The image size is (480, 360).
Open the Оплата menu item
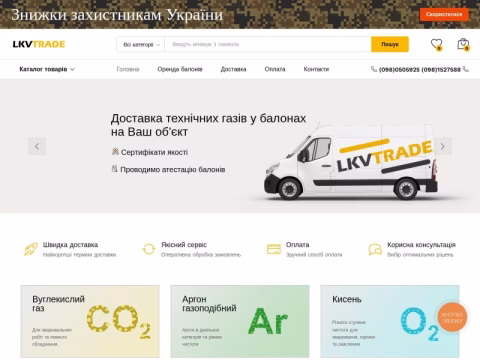(275, 69)
